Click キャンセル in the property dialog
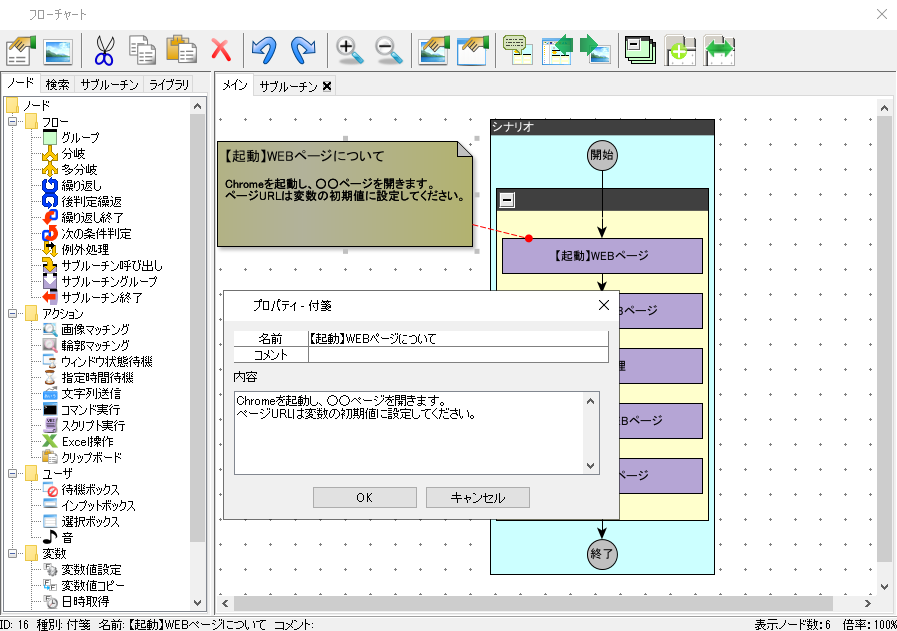897x631 pixels. click(478, 498)
